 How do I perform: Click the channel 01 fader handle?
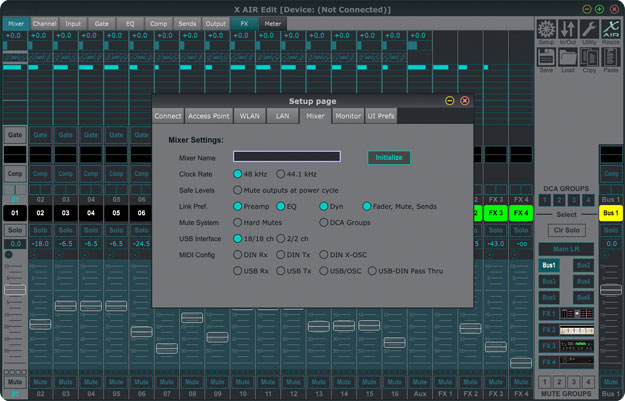pos(15,289)
